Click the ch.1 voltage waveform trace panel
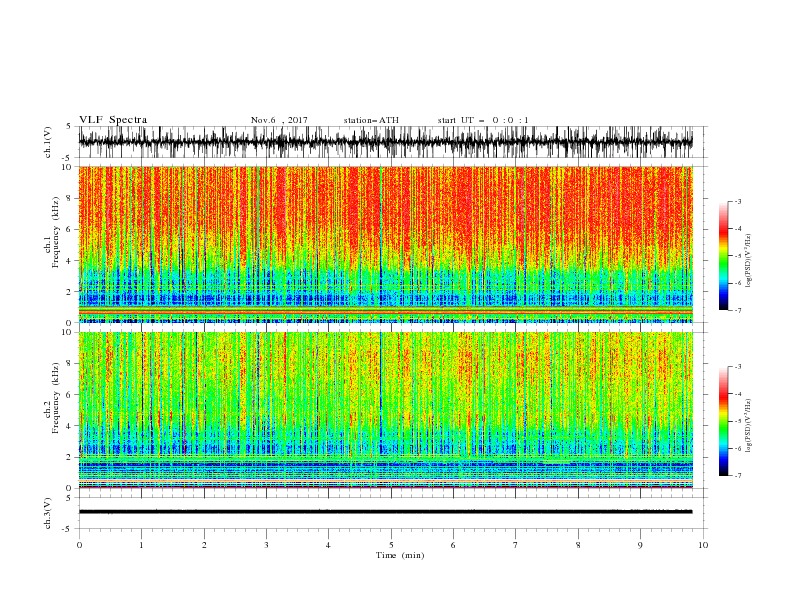Screen dimensions: 792x612 coord(385,142)
